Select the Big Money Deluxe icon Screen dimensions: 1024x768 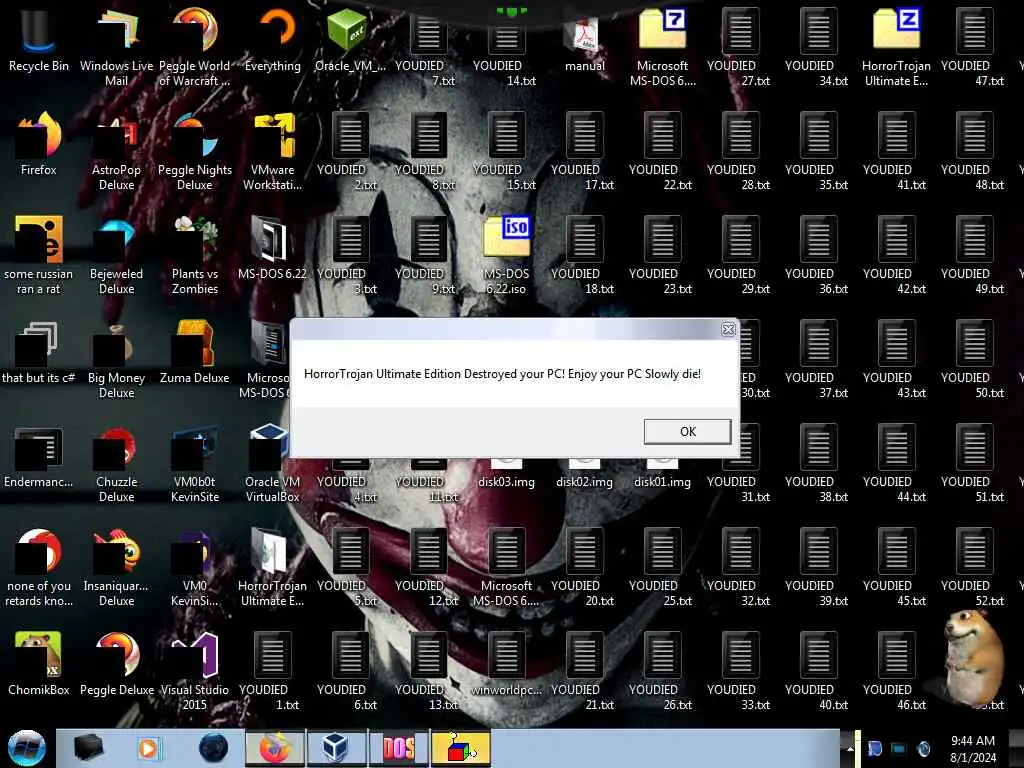click(x=116, y=360)
